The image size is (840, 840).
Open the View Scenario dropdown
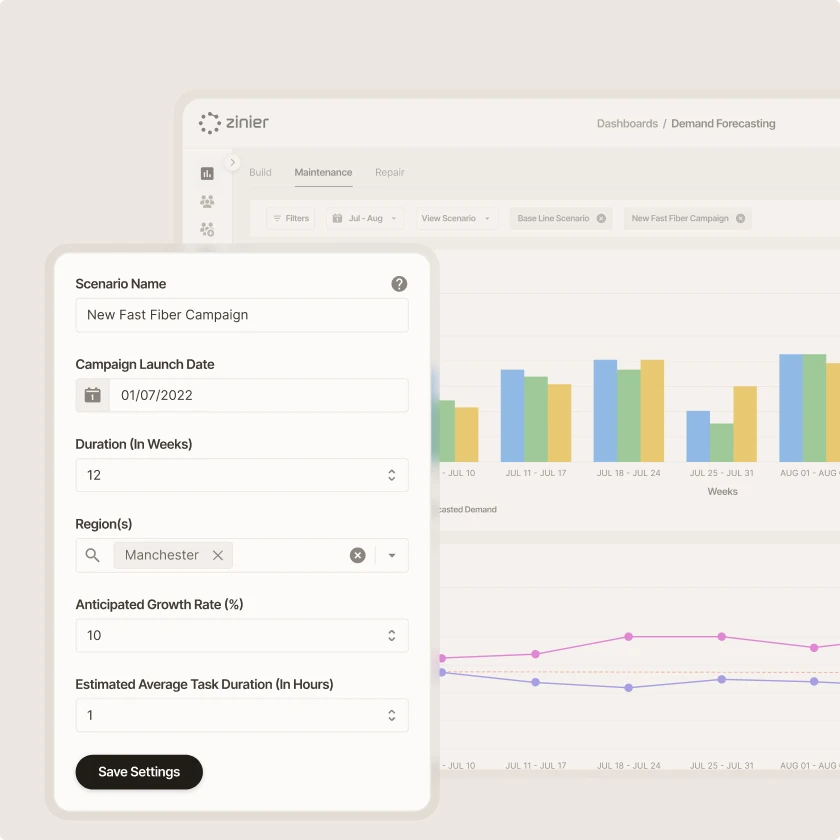[456, 219]
